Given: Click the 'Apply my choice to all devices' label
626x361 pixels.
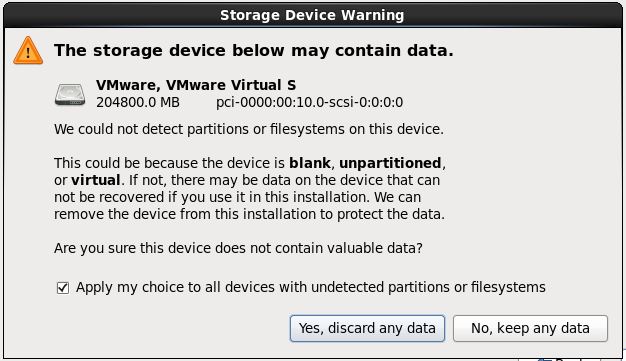Looking at the screenshot, I should point(311,288).
